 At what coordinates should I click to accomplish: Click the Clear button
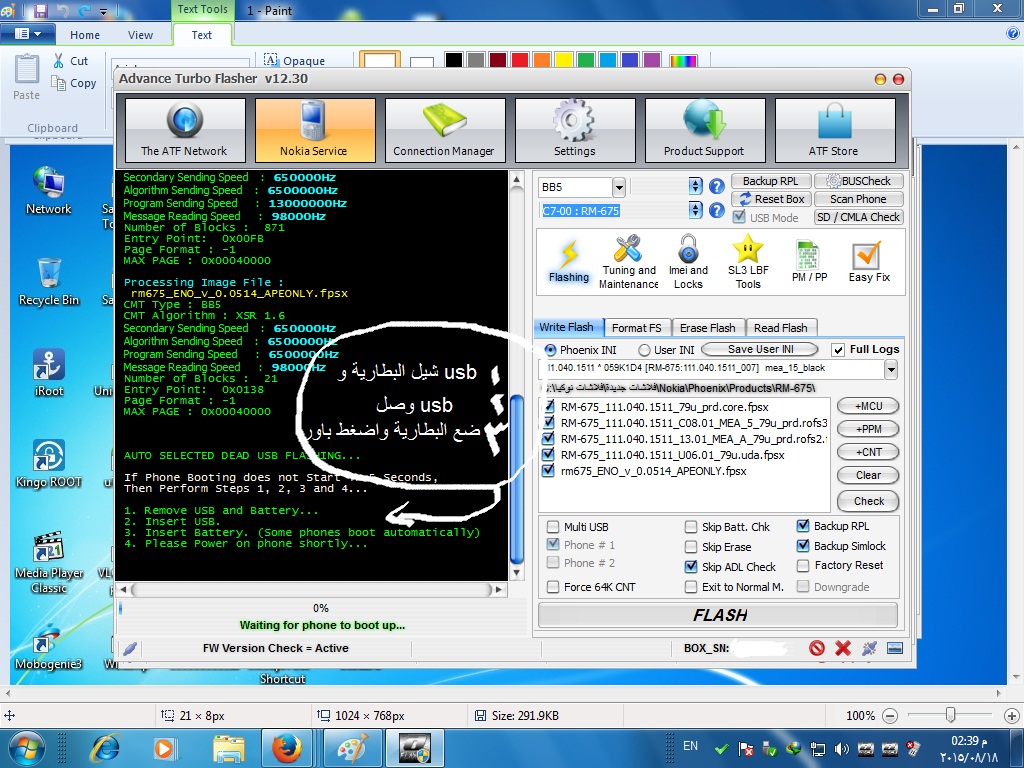point(868,475)
